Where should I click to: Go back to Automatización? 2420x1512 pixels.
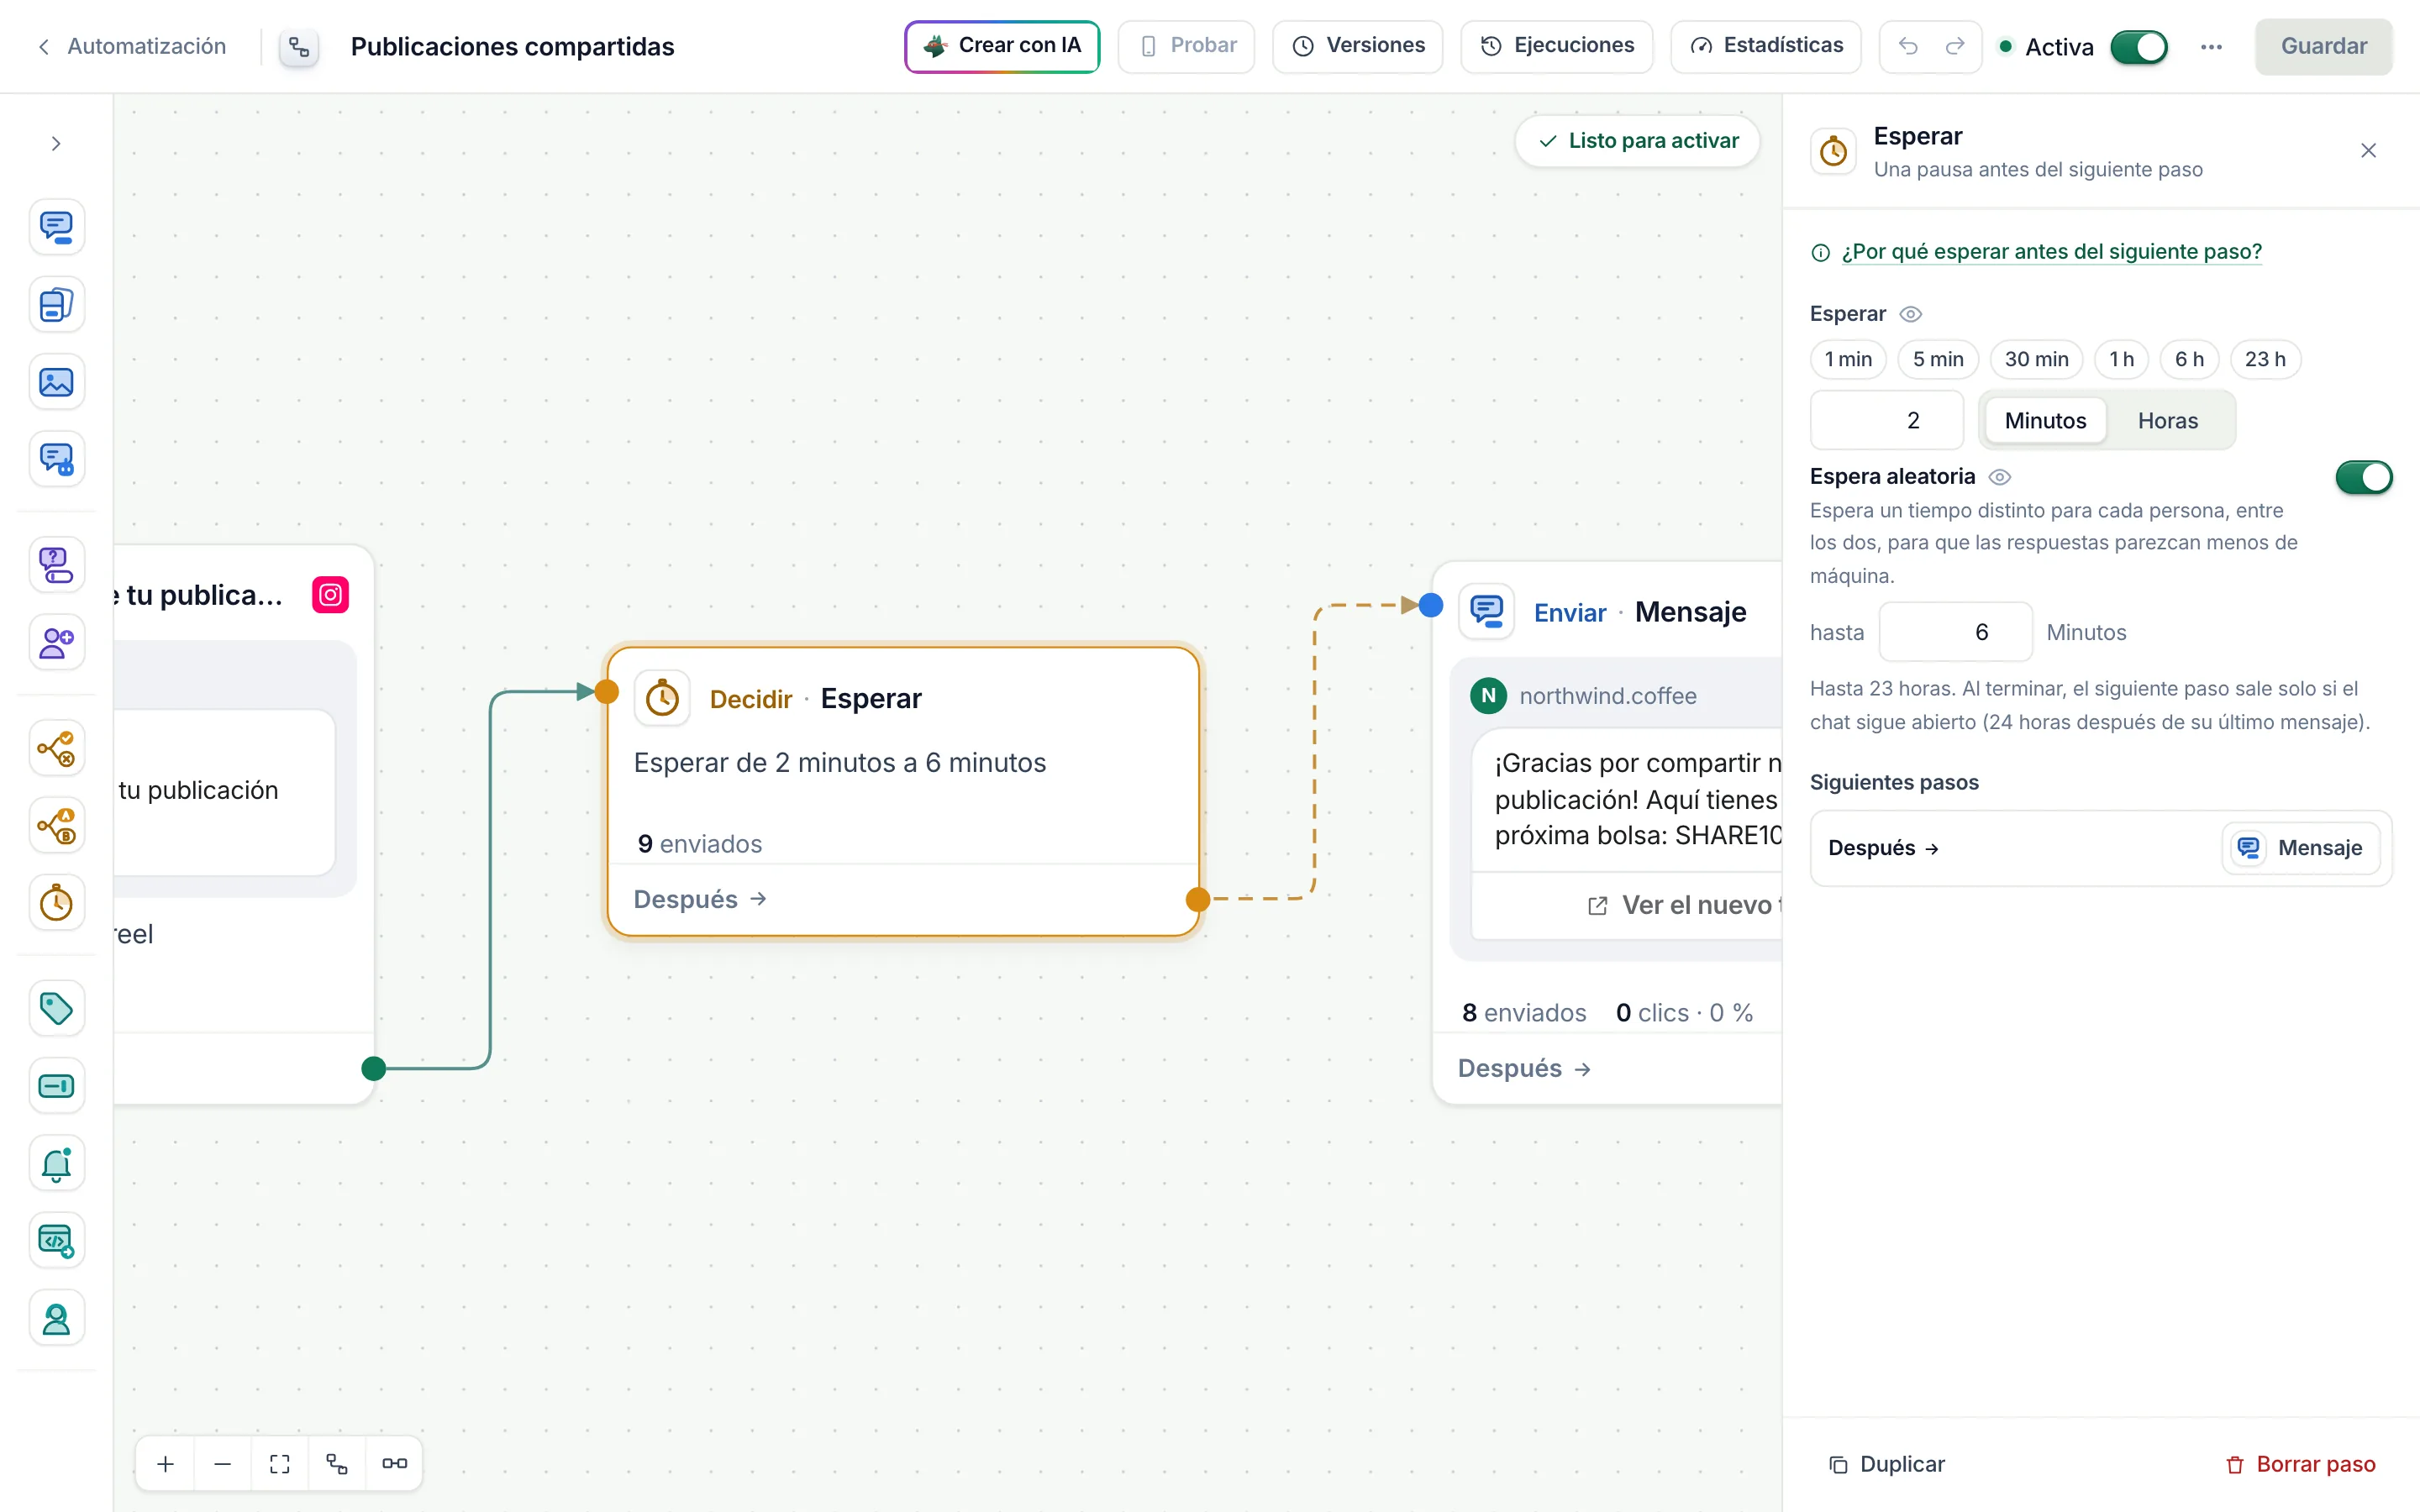tap(132, 46)
